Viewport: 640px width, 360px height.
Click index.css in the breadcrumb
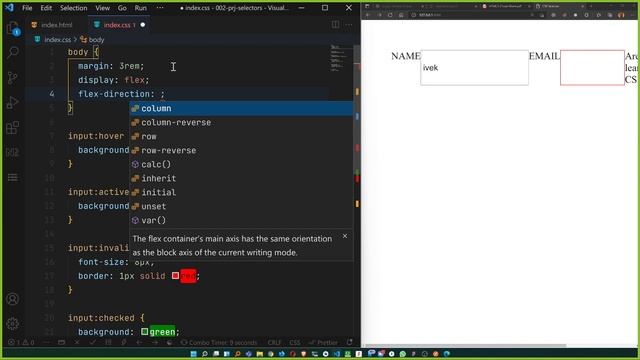[x=58, y=40]
